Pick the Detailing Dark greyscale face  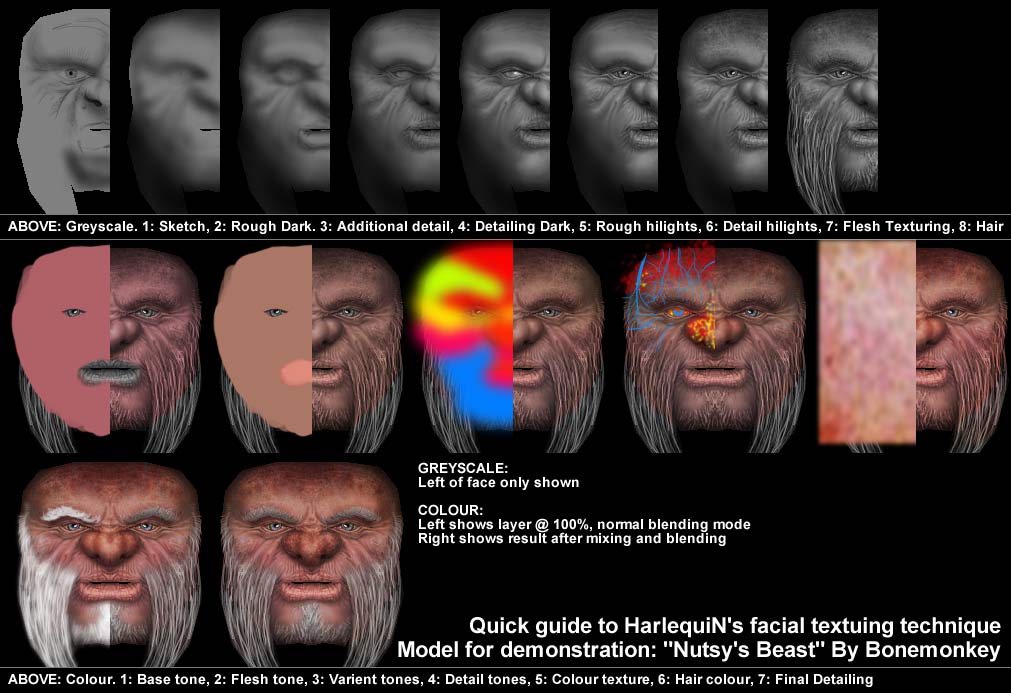(x=395, y=100)
